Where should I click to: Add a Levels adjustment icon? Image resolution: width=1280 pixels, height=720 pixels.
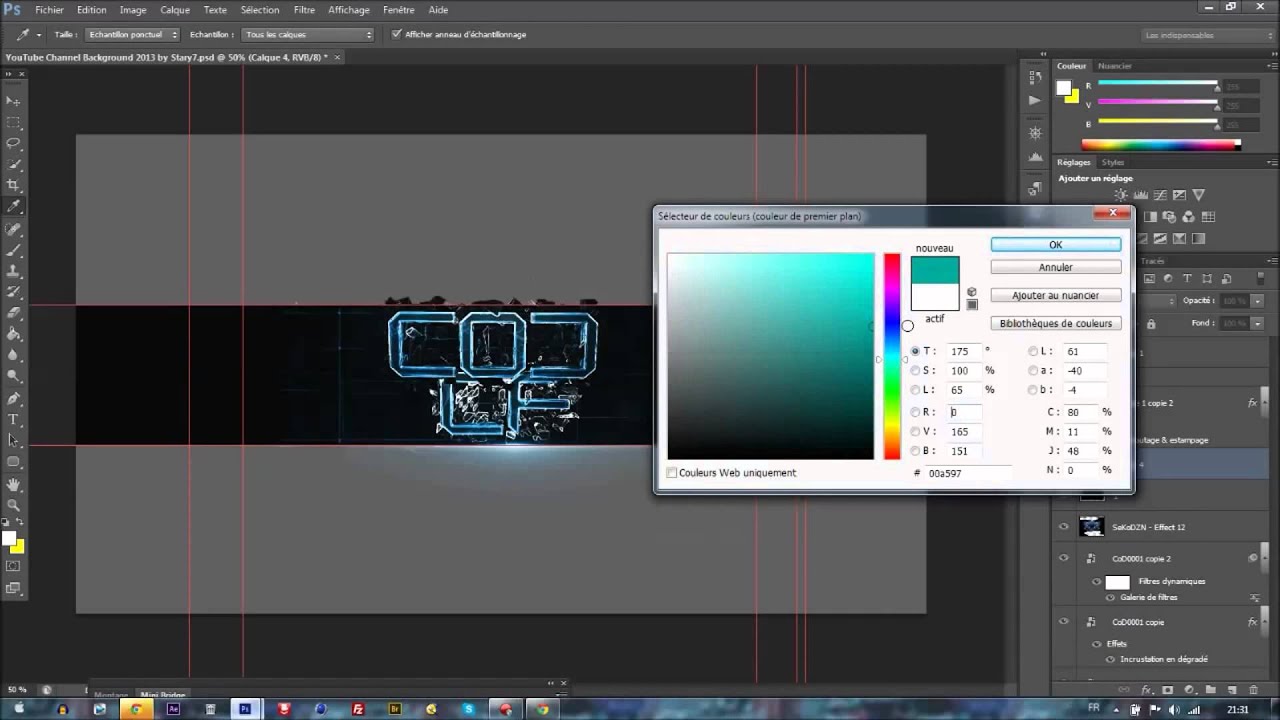point(1141,195)
